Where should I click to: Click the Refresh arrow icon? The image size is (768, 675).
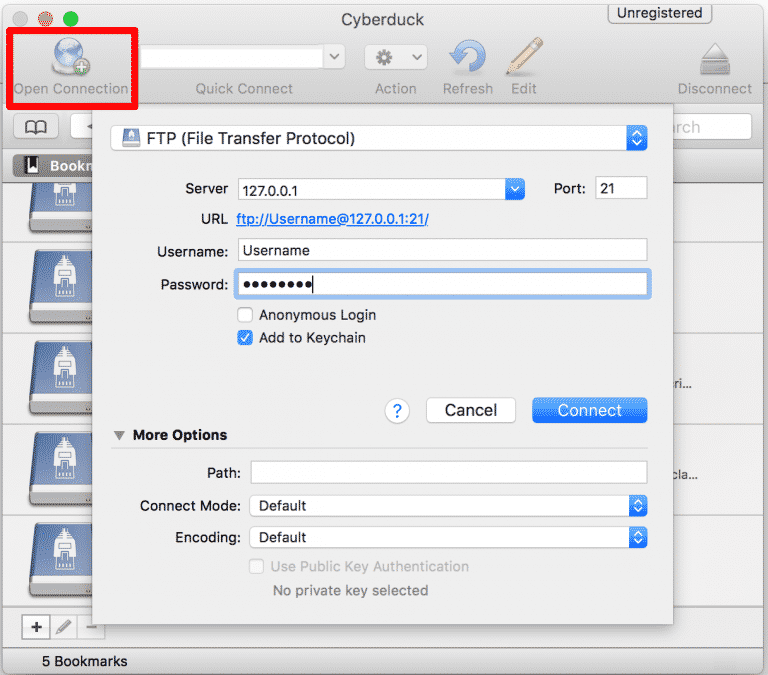click(x=468, y=56)
